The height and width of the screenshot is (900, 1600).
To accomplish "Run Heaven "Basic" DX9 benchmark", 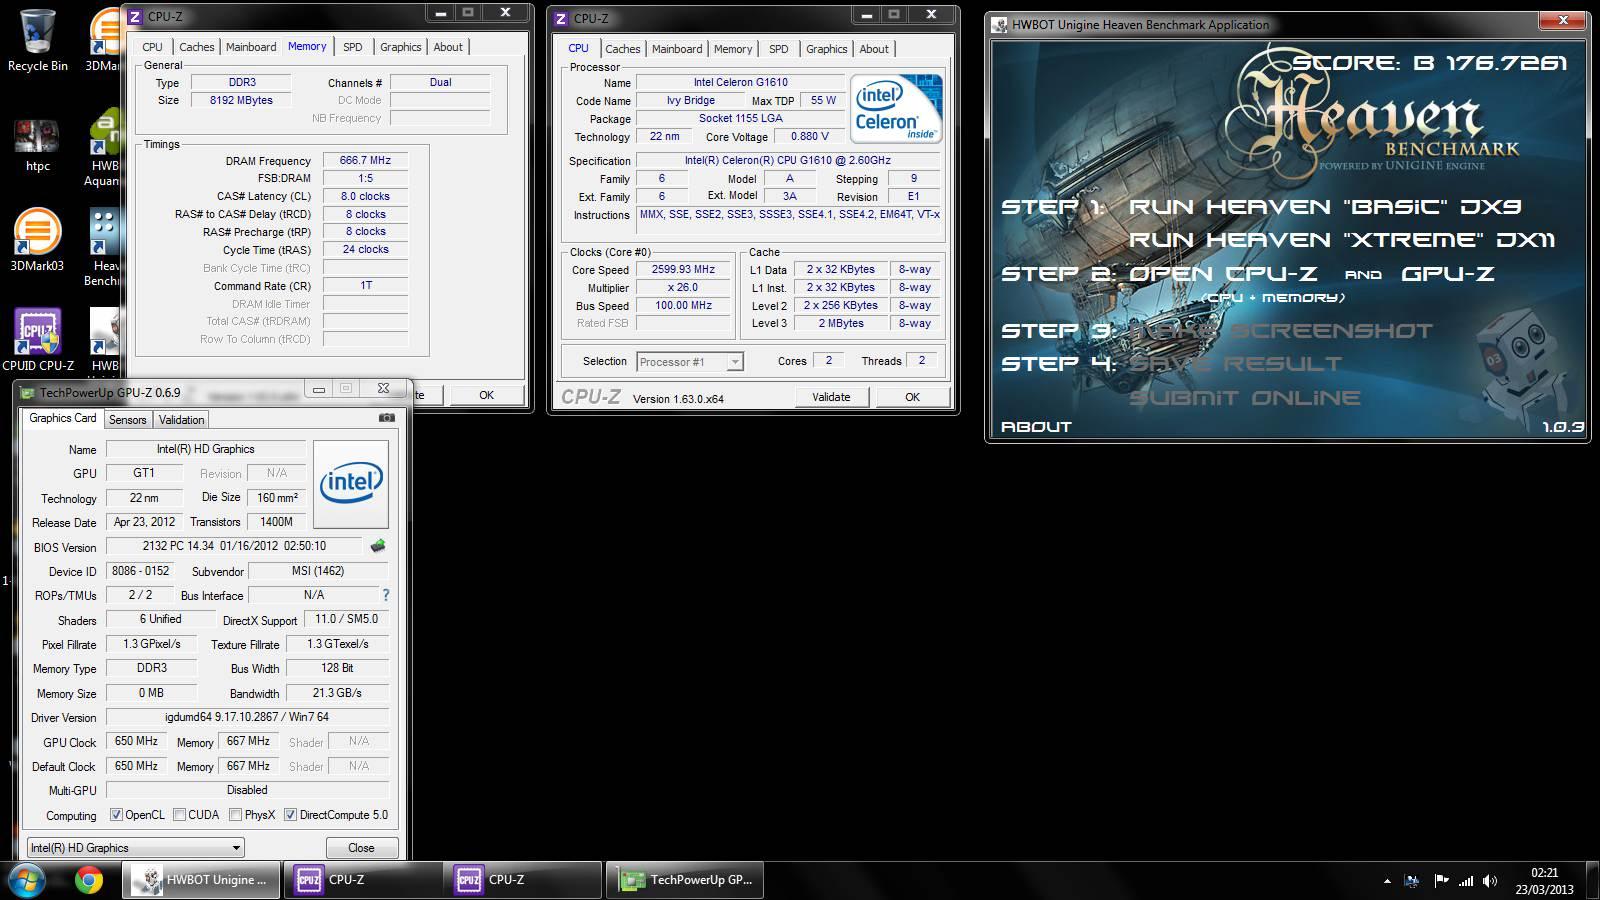I will [x=1325, y=207].
